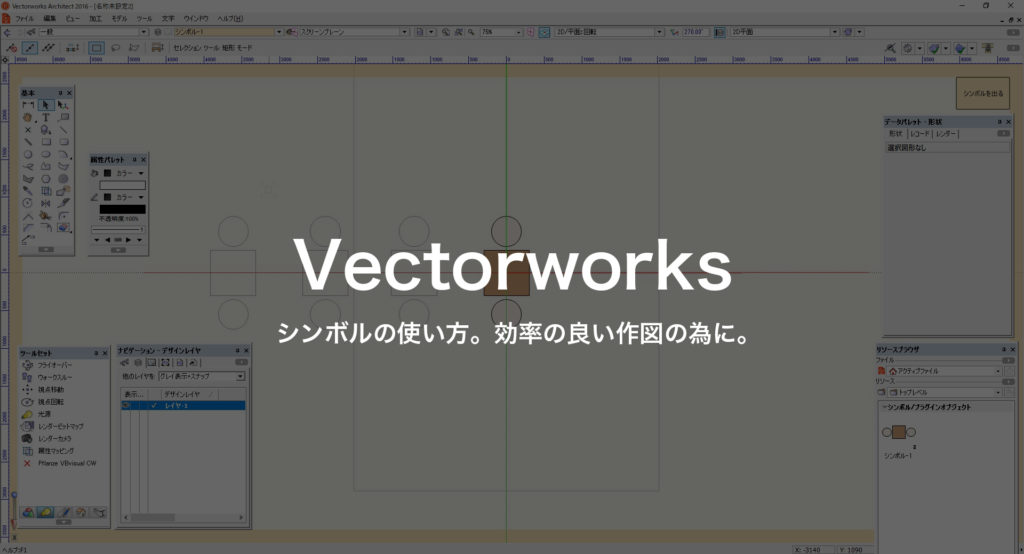1024x554 pixels.
Task: Open the ウインドウ menu
Action: point(196,18)
